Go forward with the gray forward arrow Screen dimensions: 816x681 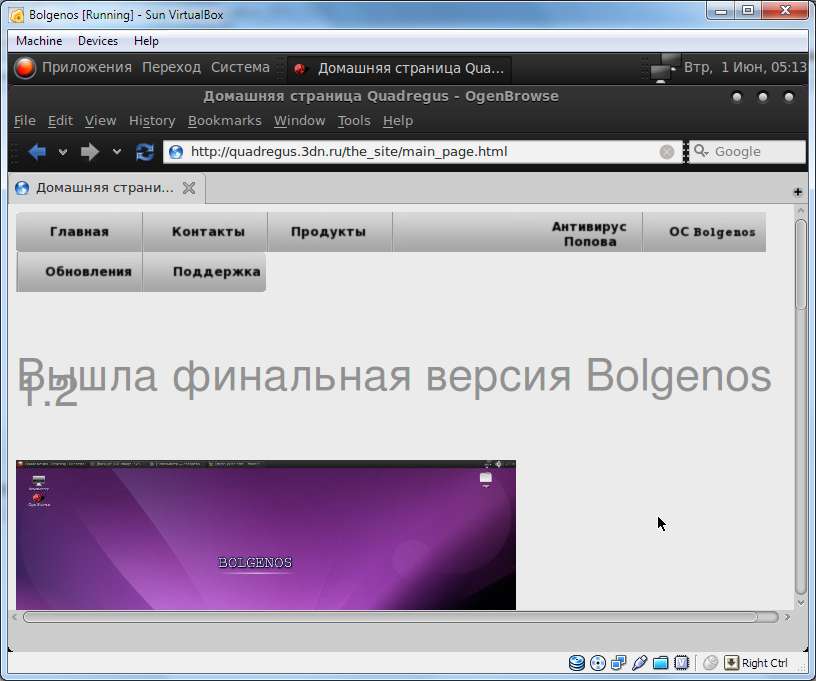click(x=90, y=152)
